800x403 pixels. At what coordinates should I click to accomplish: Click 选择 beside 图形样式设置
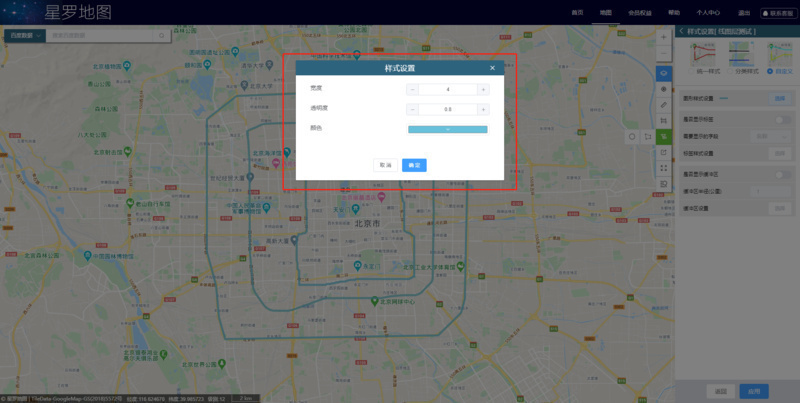click(x=780, y=99)
